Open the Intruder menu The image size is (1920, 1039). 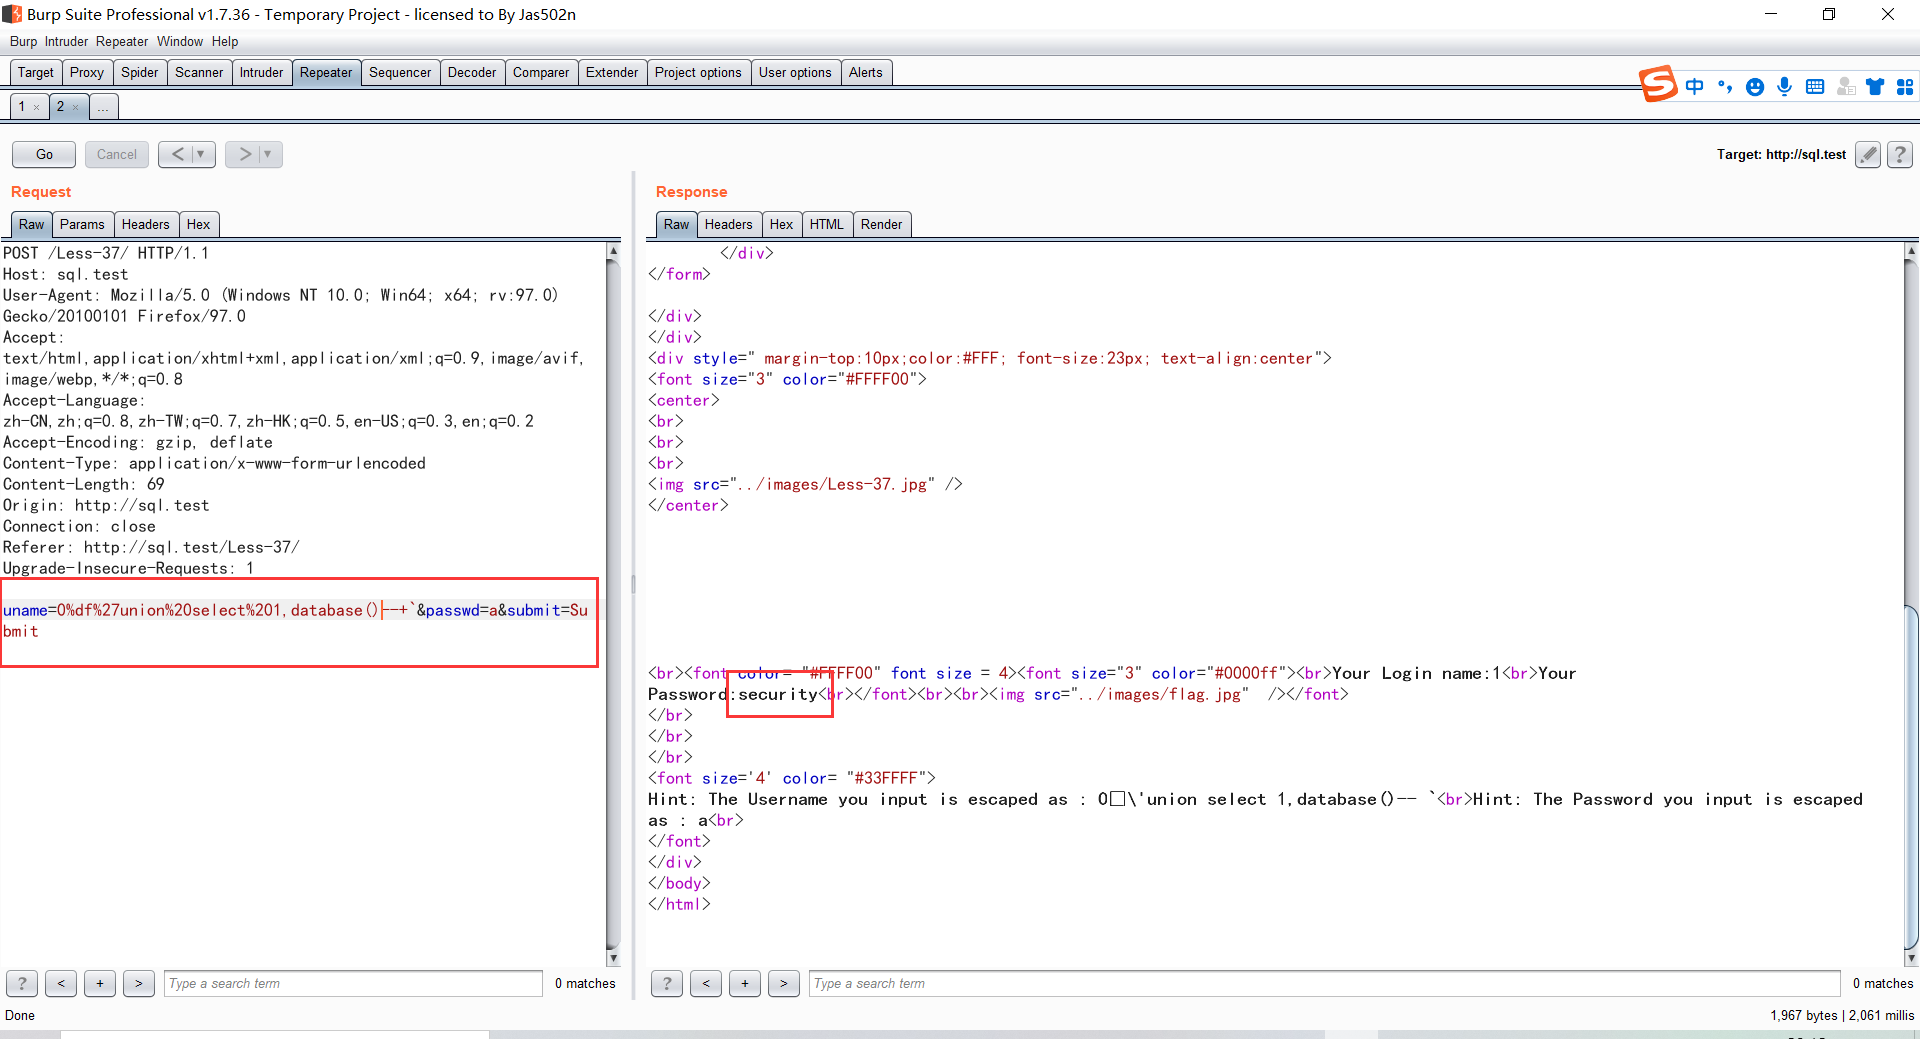pos(66,41)
